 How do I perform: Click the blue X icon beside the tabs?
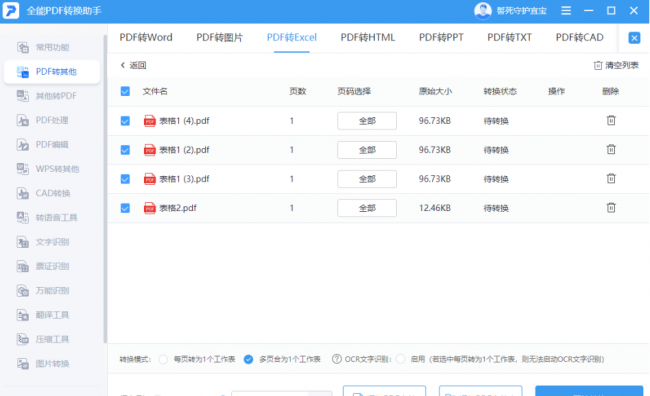tap(634, 38)
